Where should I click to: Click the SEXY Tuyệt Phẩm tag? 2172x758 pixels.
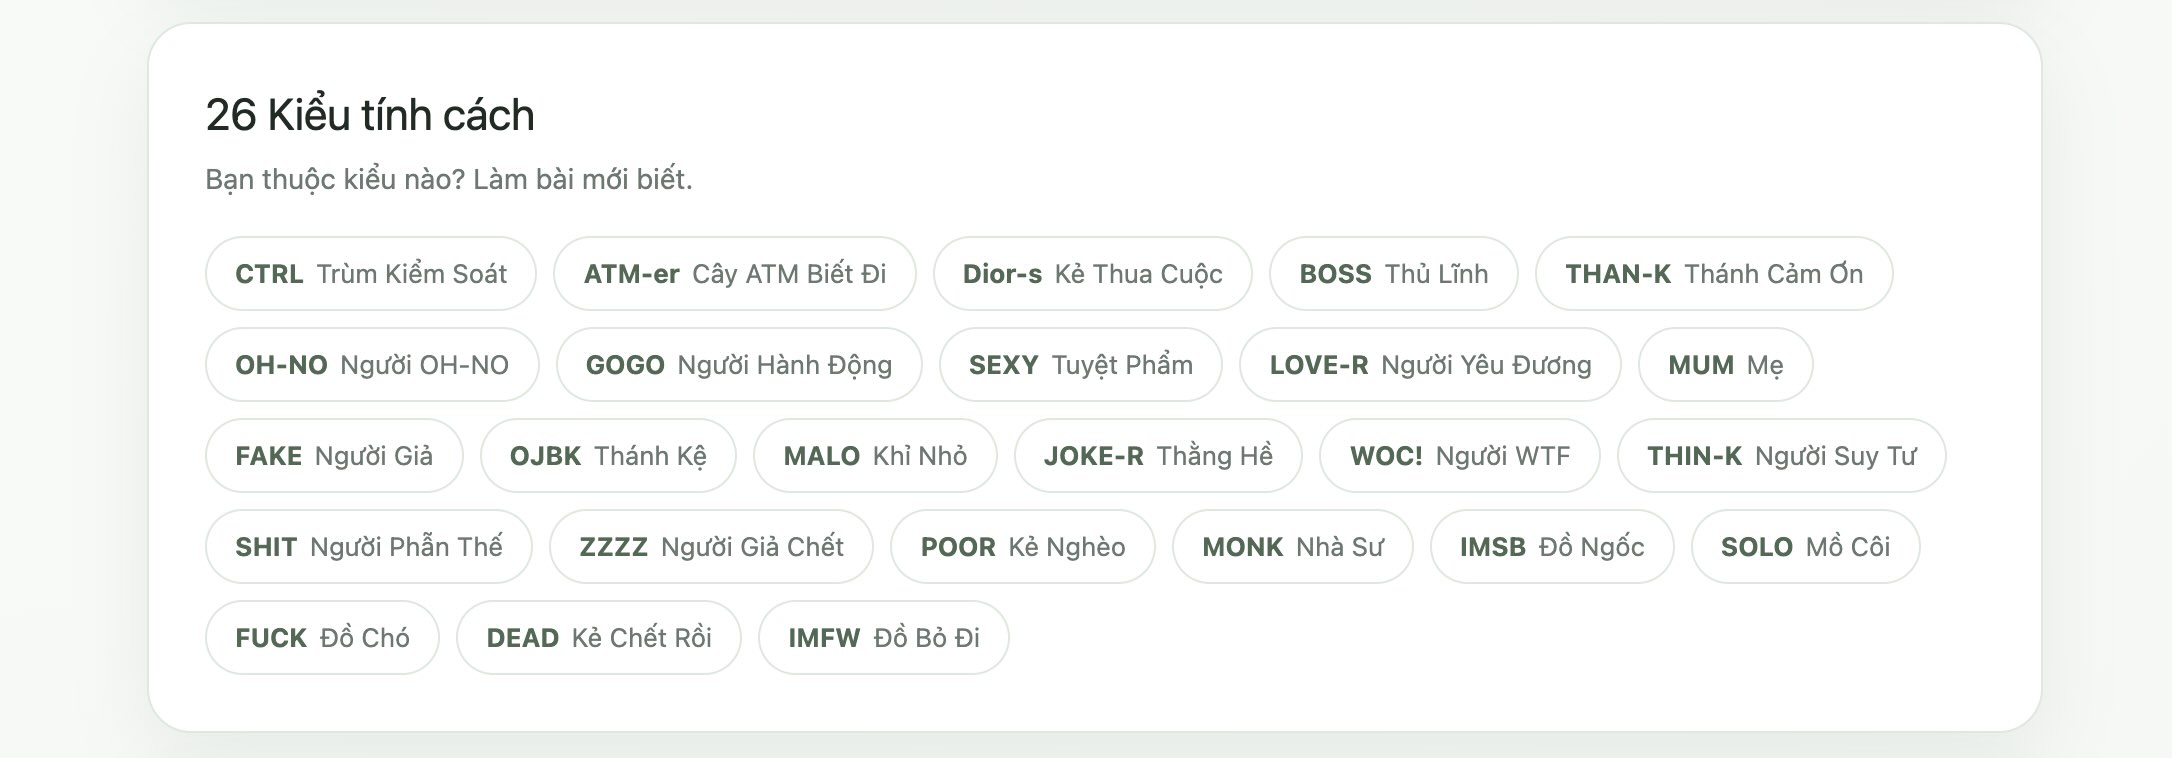(1080, 365)
